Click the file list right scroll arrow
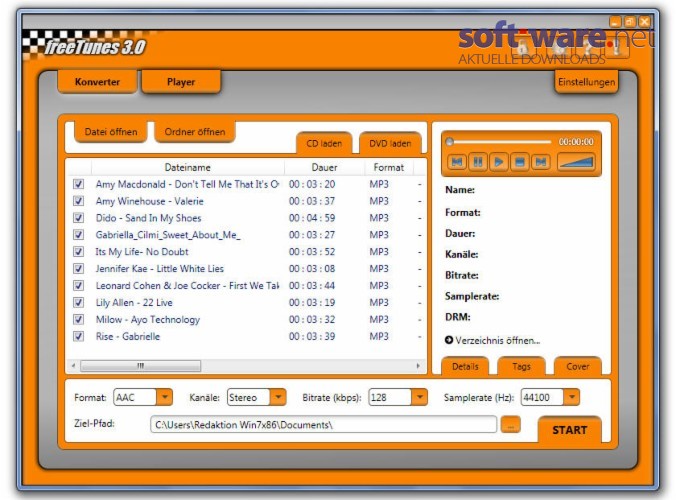The height and width of the screenshot is (500, 676). 418,366
